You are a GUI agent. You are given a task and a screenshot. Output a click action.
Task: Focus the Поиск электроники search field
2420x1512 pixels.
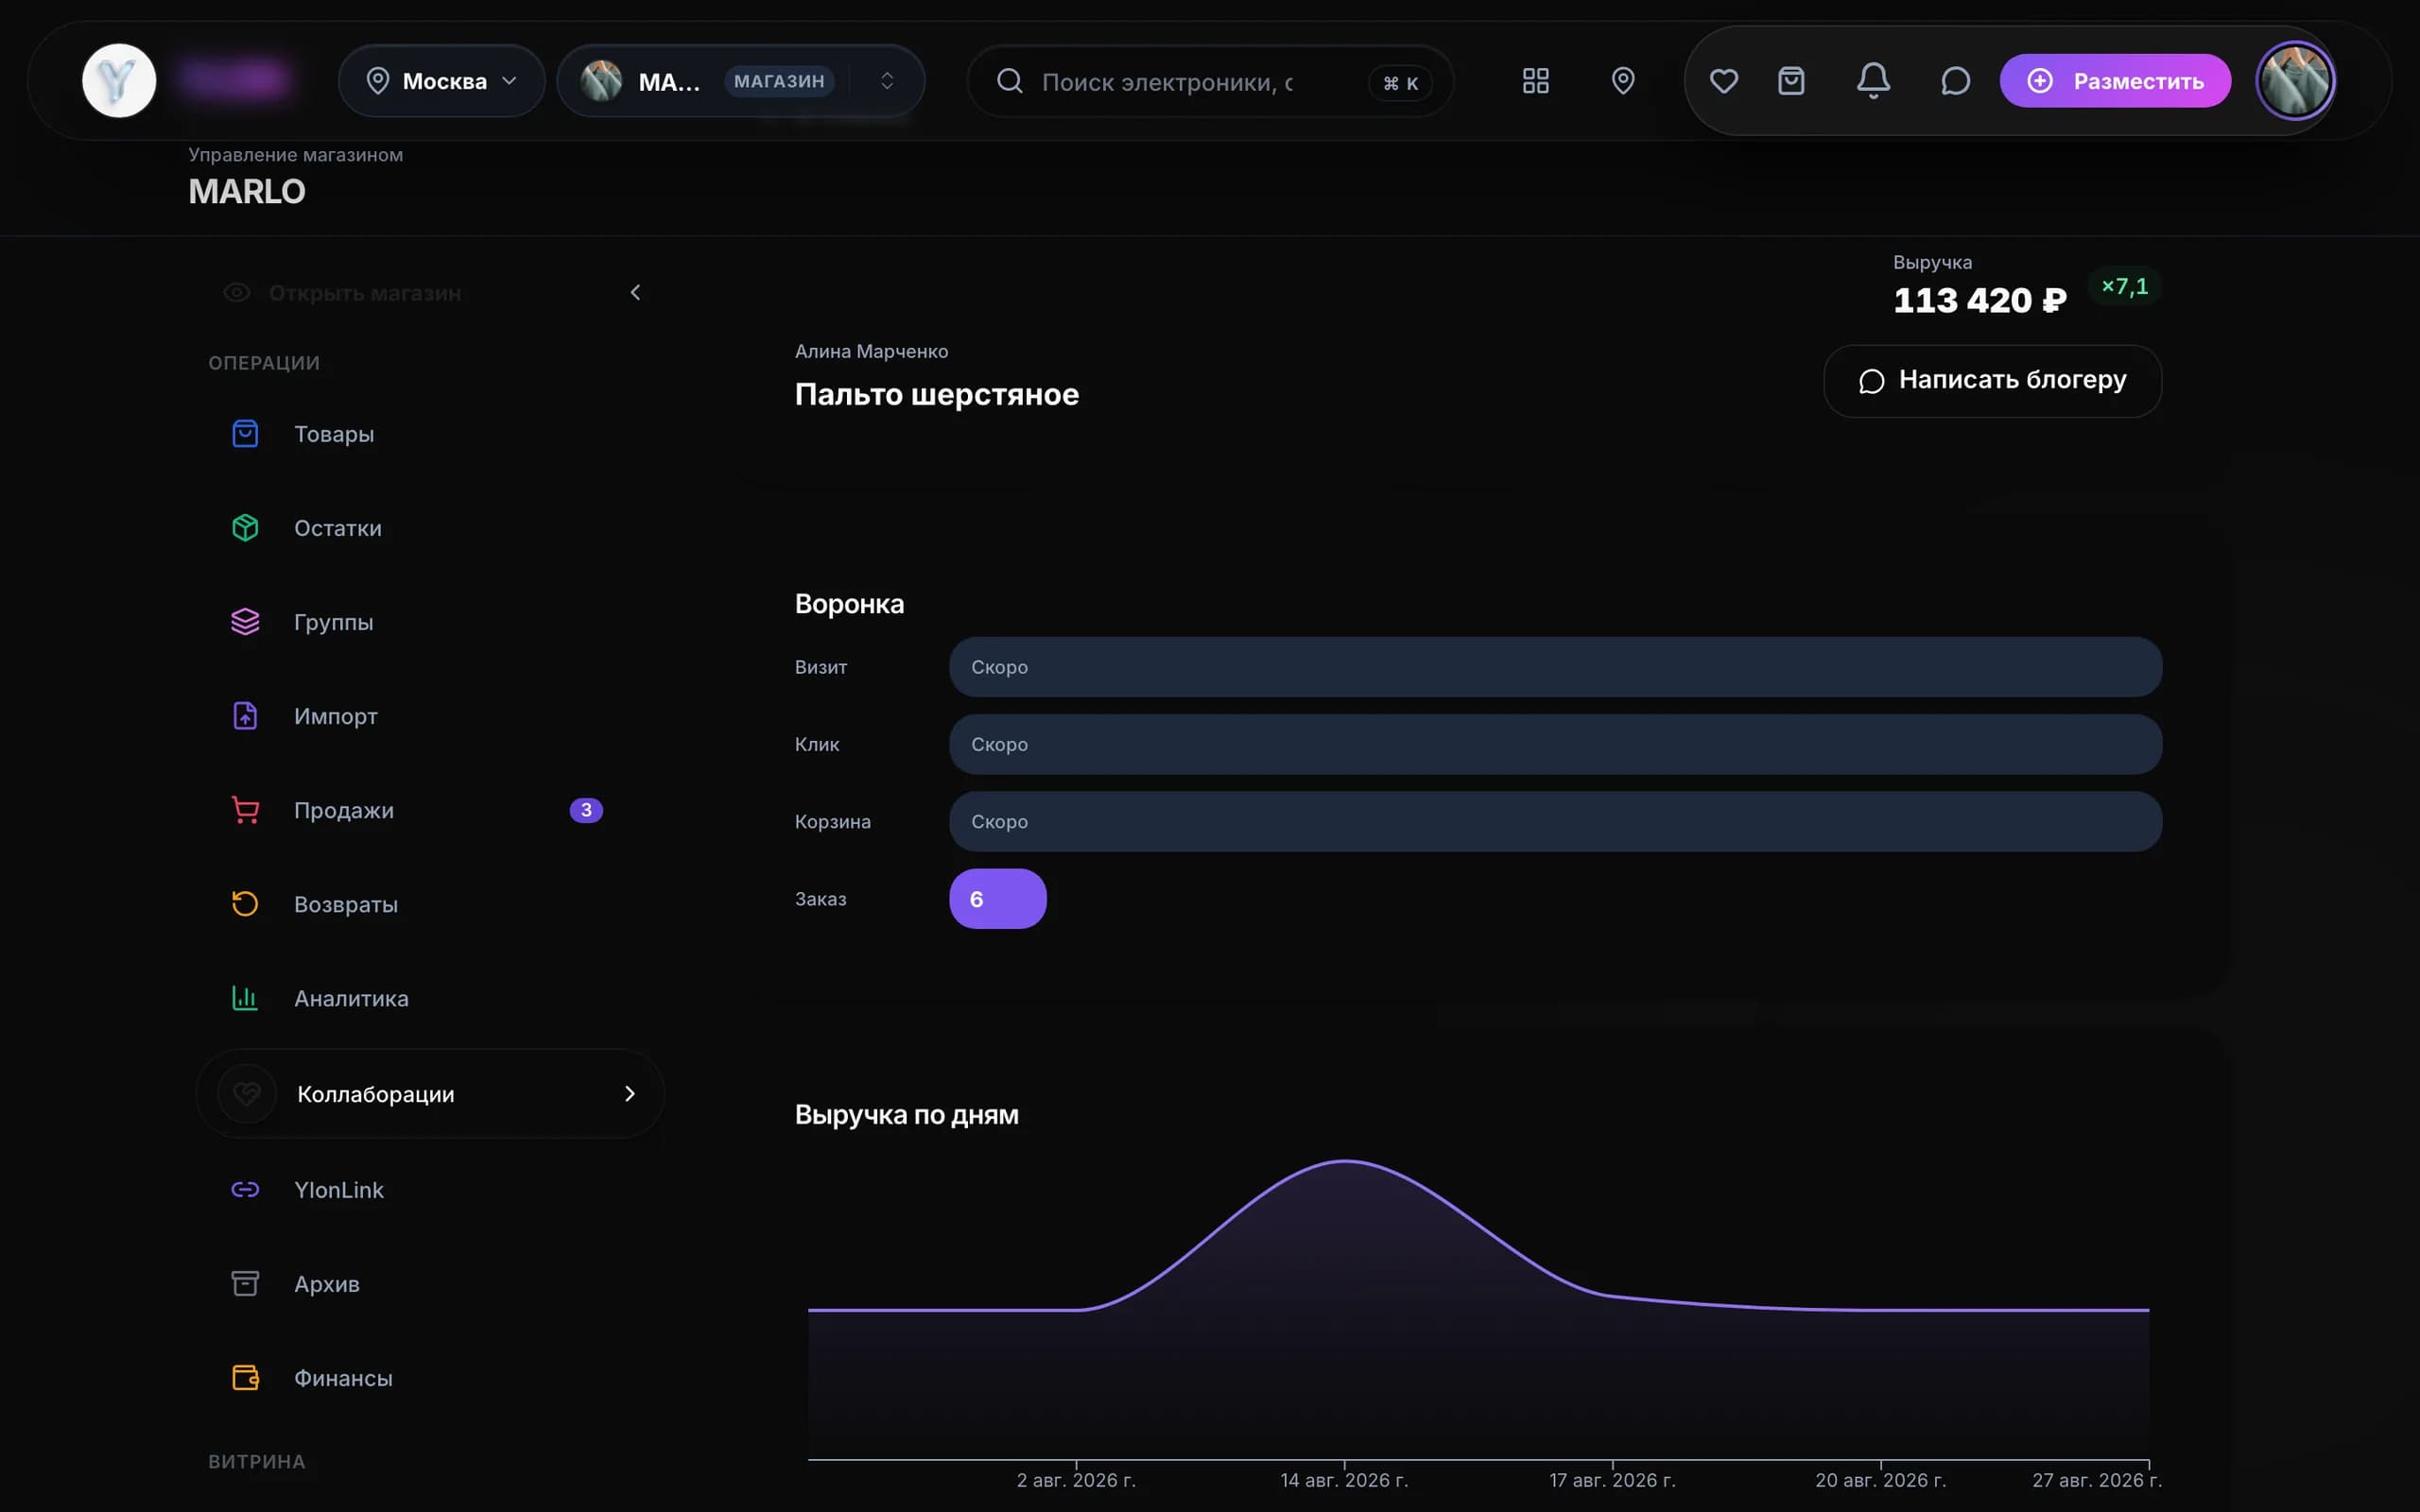tap(1210, 82)
